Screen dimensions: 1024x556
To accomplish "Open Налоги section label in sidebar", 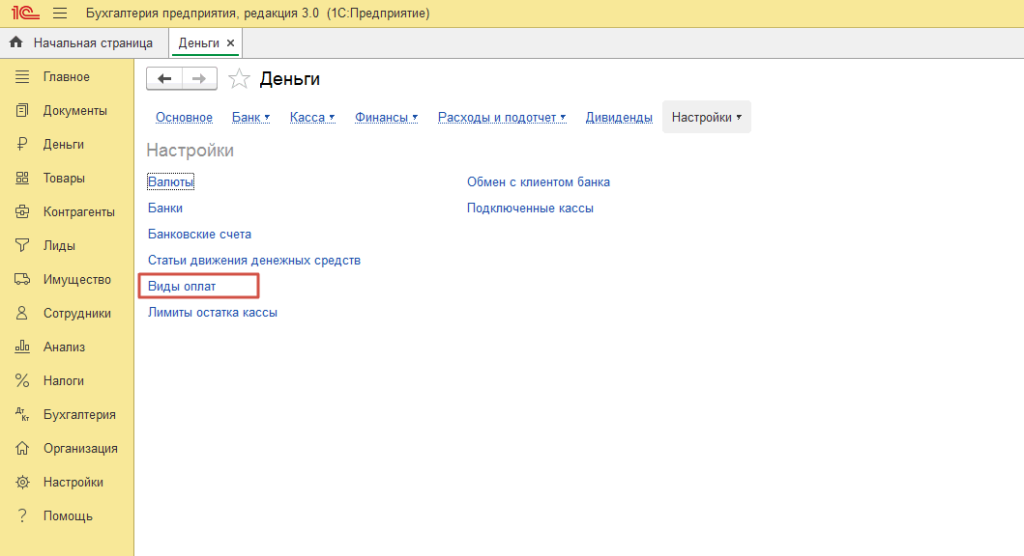I will point(63,380).
